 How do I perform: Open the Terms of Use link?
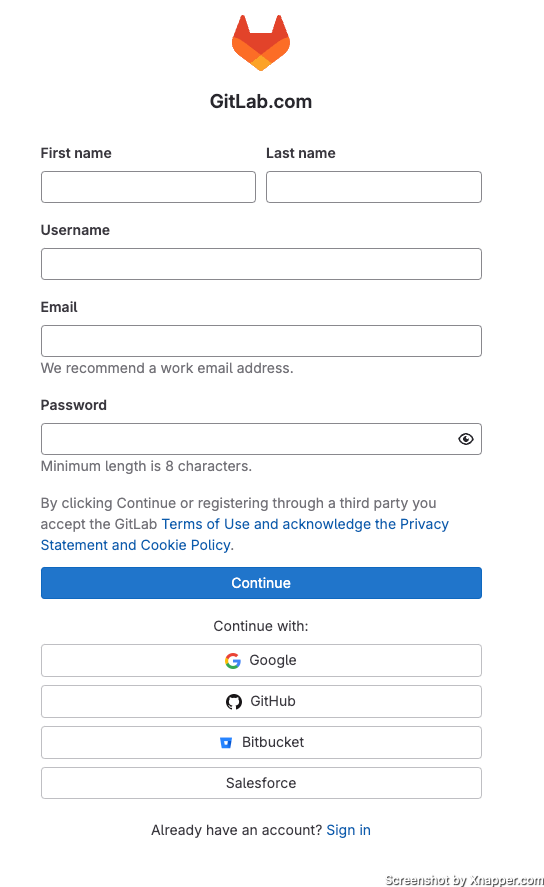pos(205,524)
